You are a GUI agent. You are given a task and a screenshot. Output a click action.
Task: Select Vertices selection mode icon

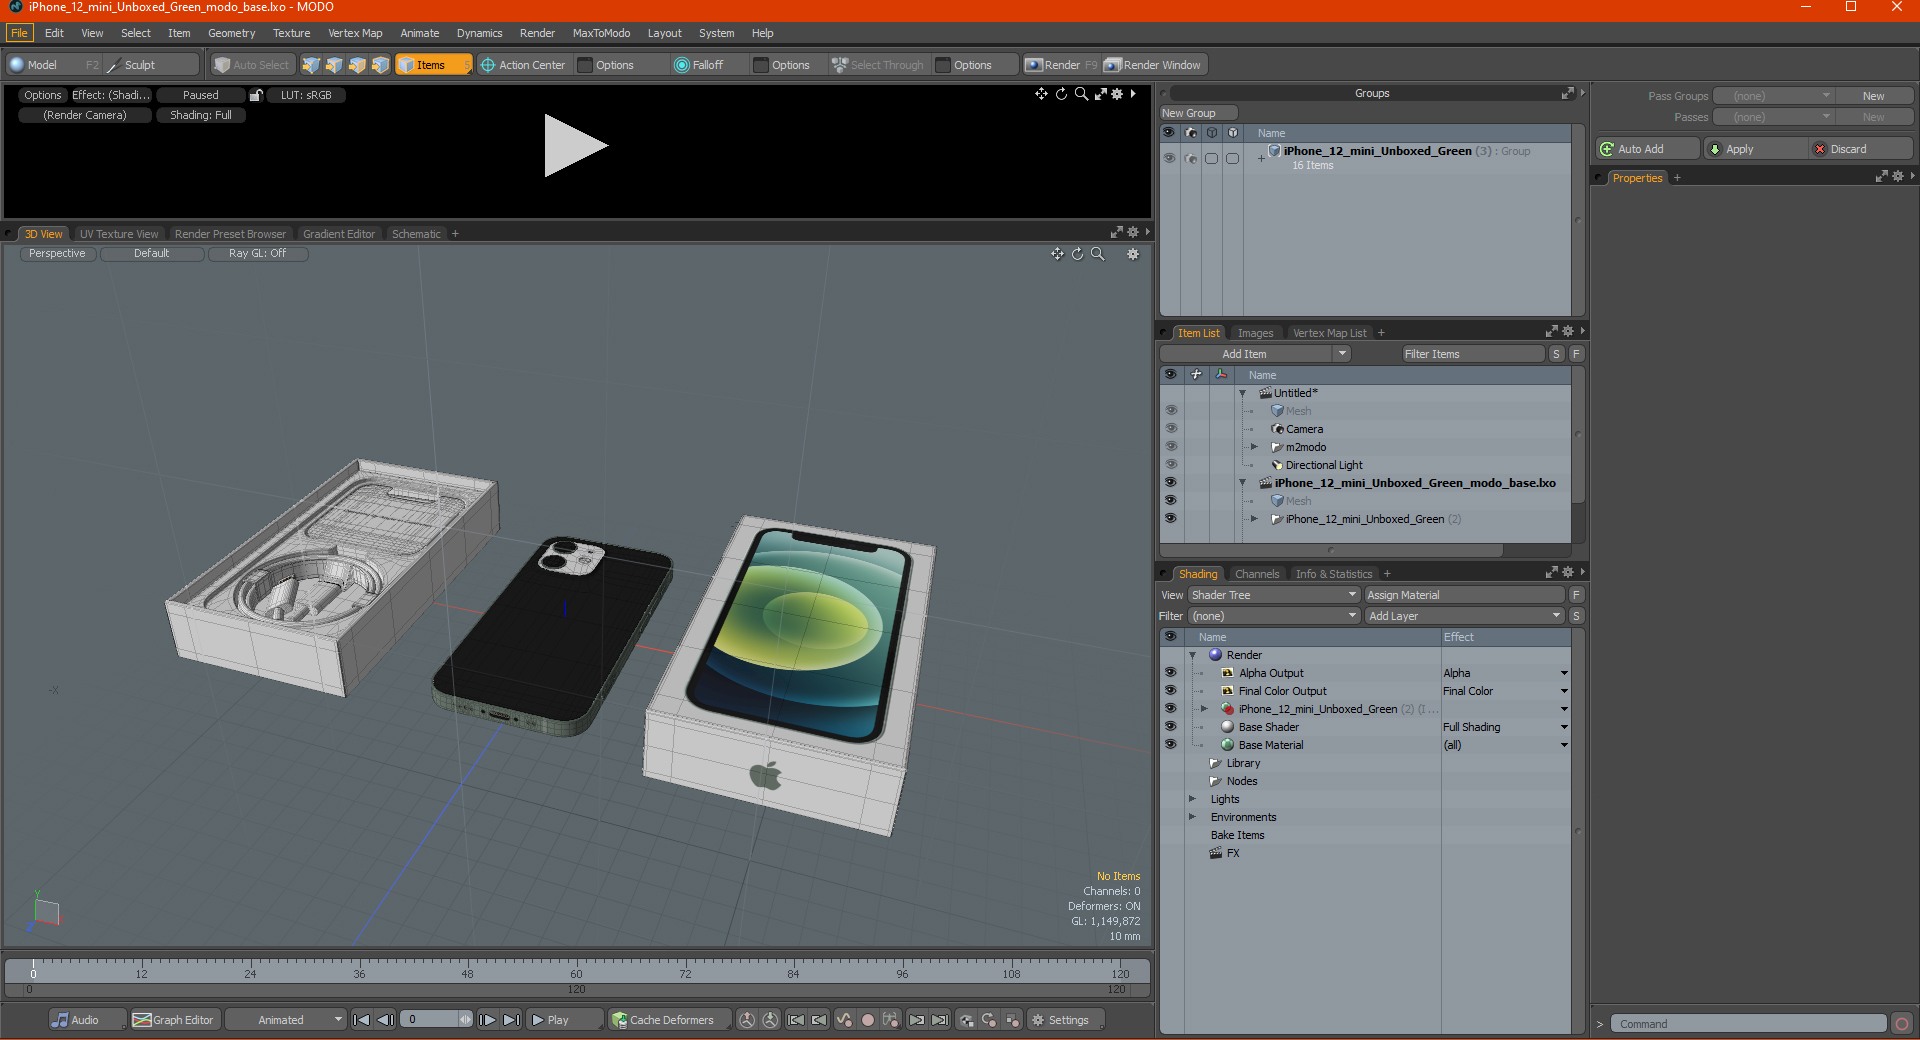click(311, 65)
